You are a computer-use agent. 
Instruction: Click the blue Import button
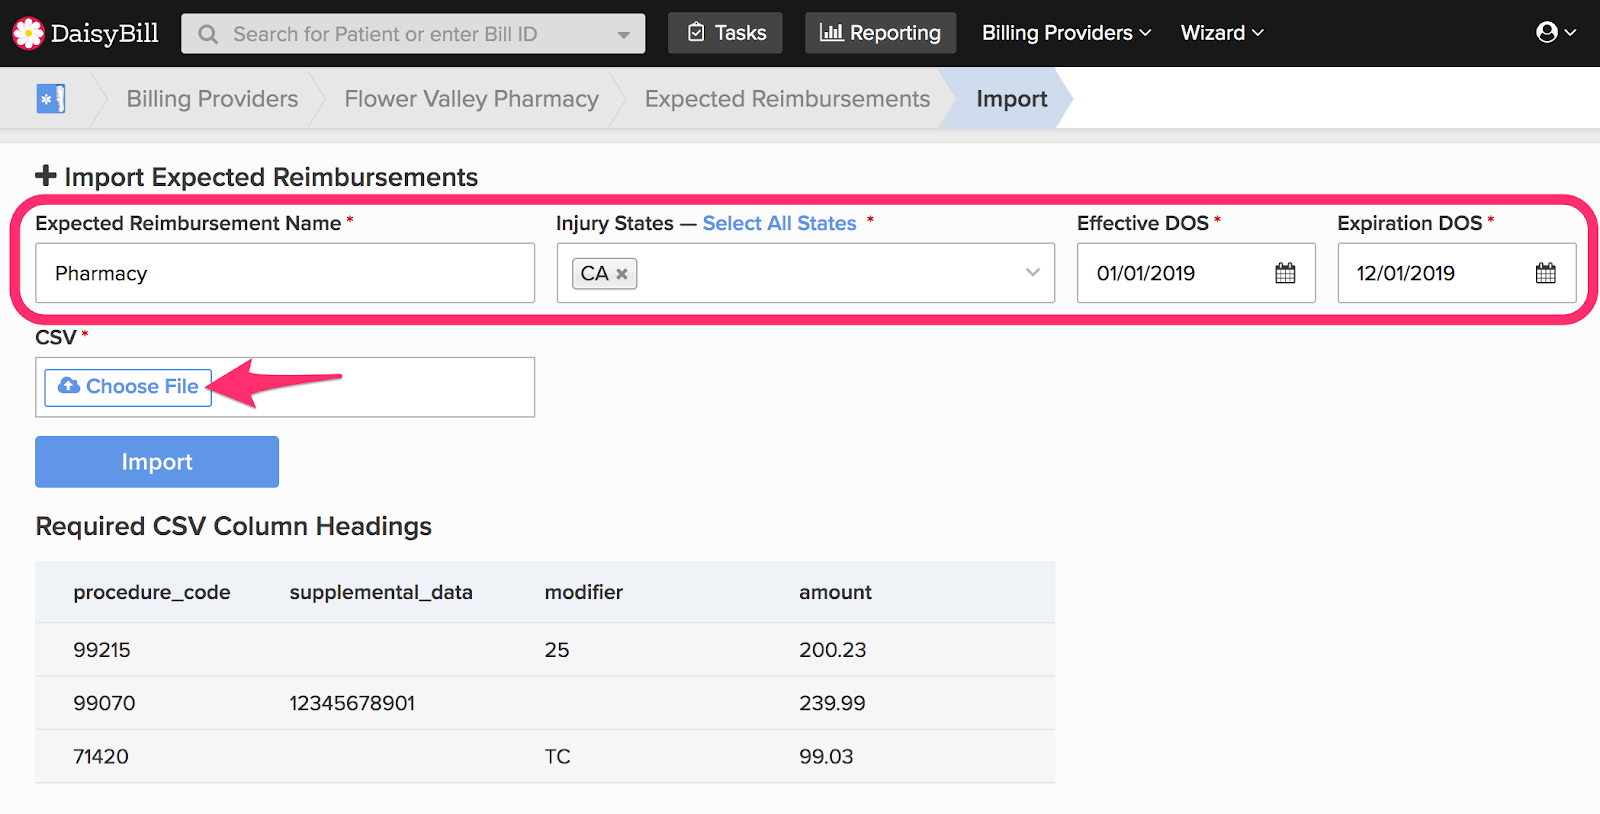[x=157, y=462]
